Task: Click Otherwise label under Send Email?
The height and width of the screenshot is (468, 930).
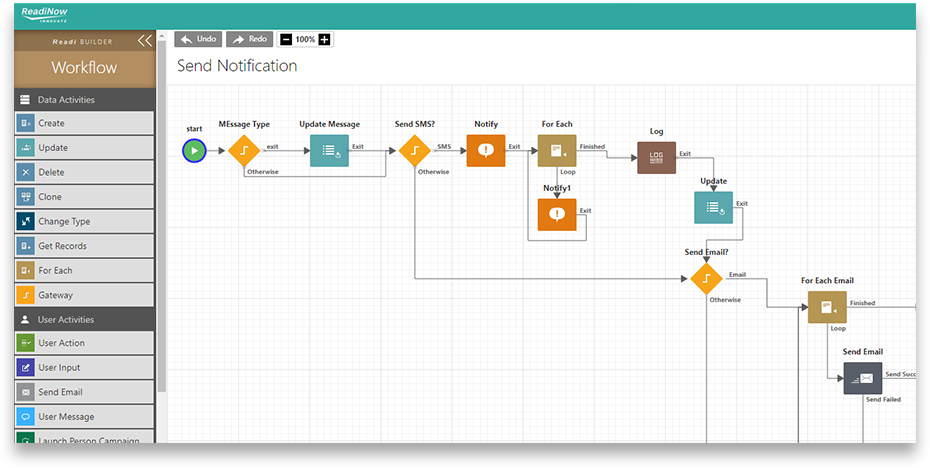Action: [x=725, y=300]
